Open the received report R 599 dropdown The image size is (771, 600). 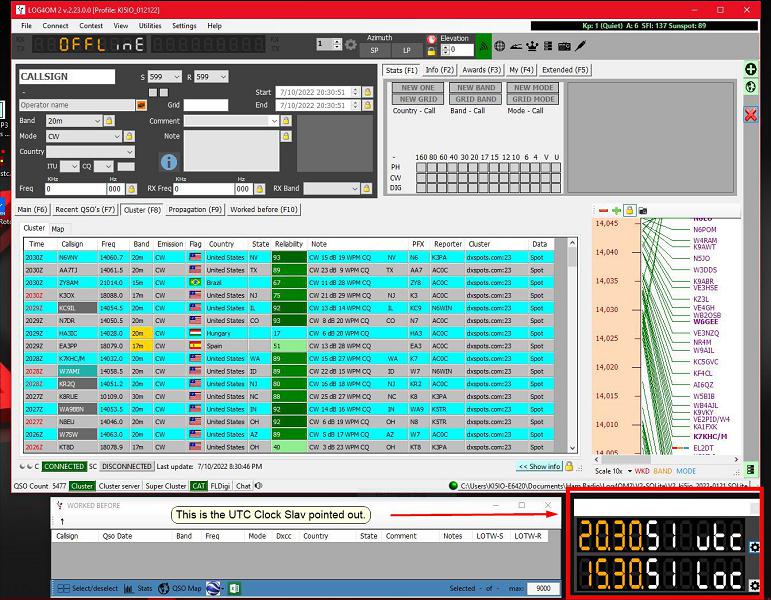click(x=223, y=77)
